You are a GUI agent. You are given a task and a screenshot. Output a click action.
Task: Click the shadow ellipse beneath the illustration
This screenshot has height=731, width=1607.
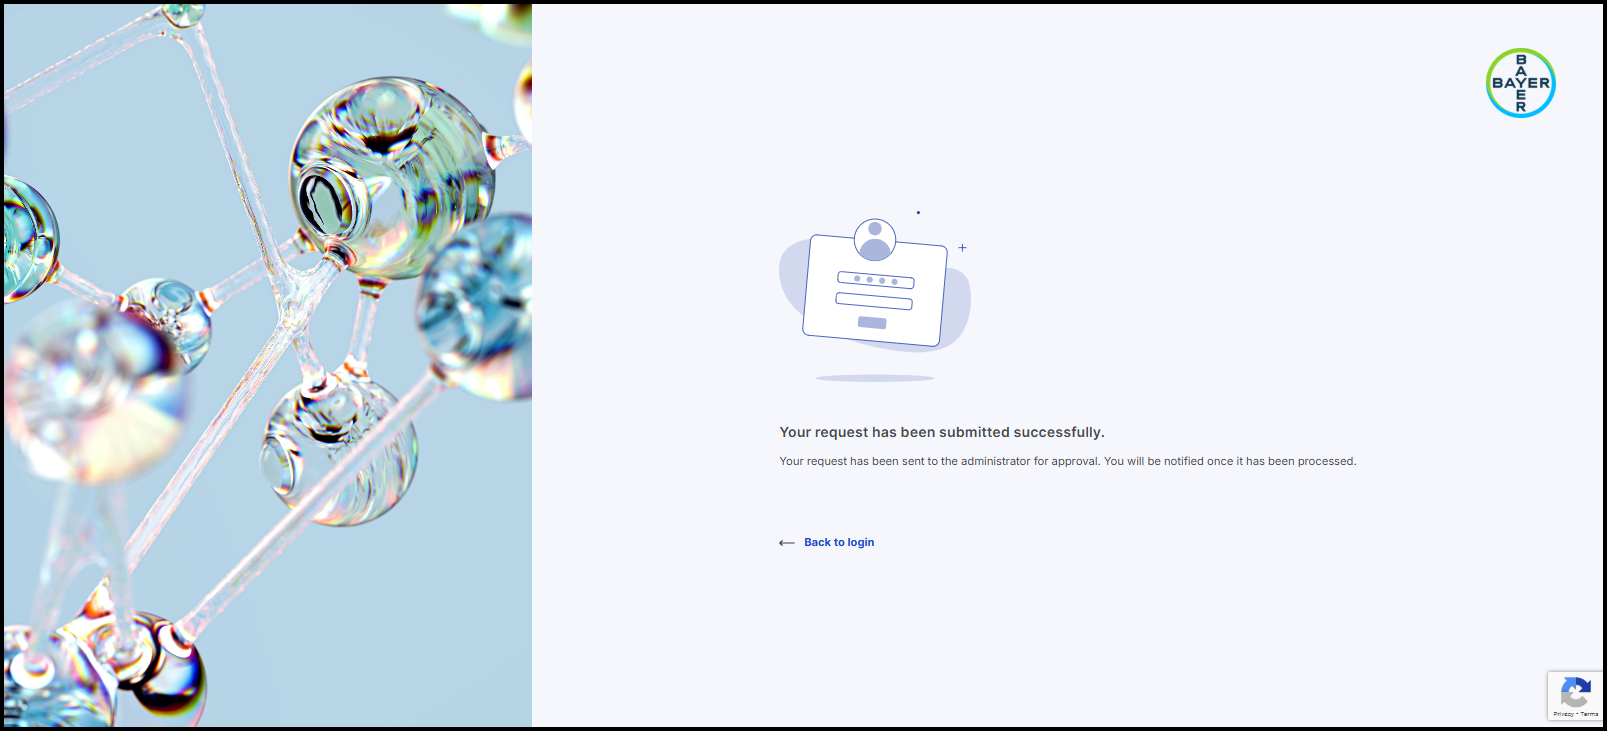pyautogui.click(x=875, y=378)
